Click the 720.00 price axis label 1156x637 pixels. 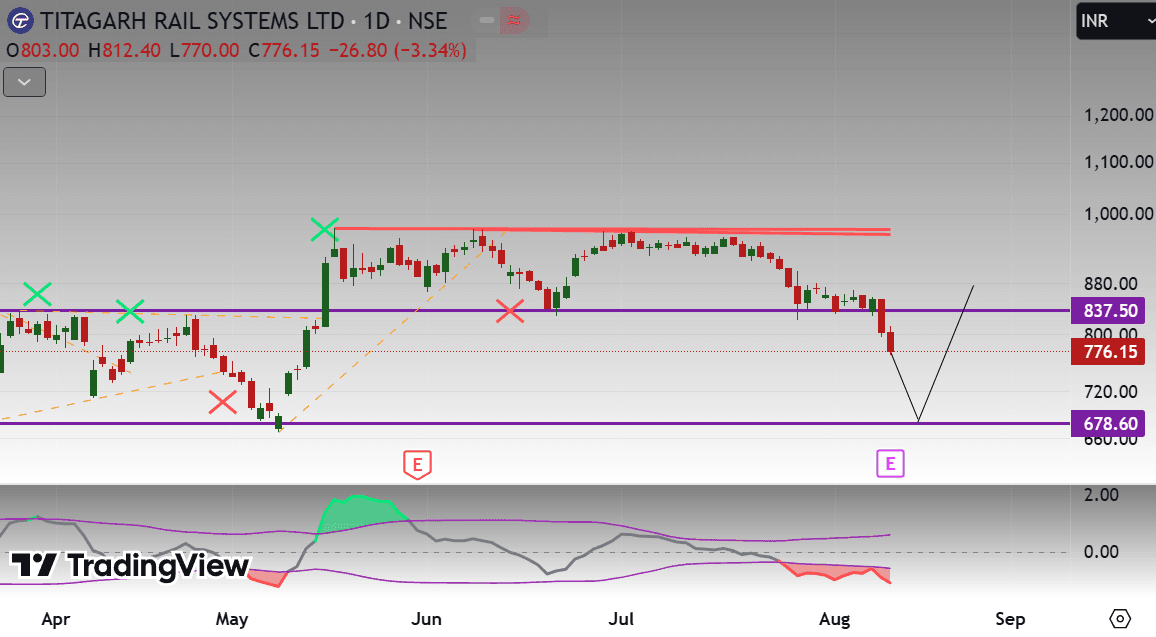pyautogui.click(x=1110, y=391)
